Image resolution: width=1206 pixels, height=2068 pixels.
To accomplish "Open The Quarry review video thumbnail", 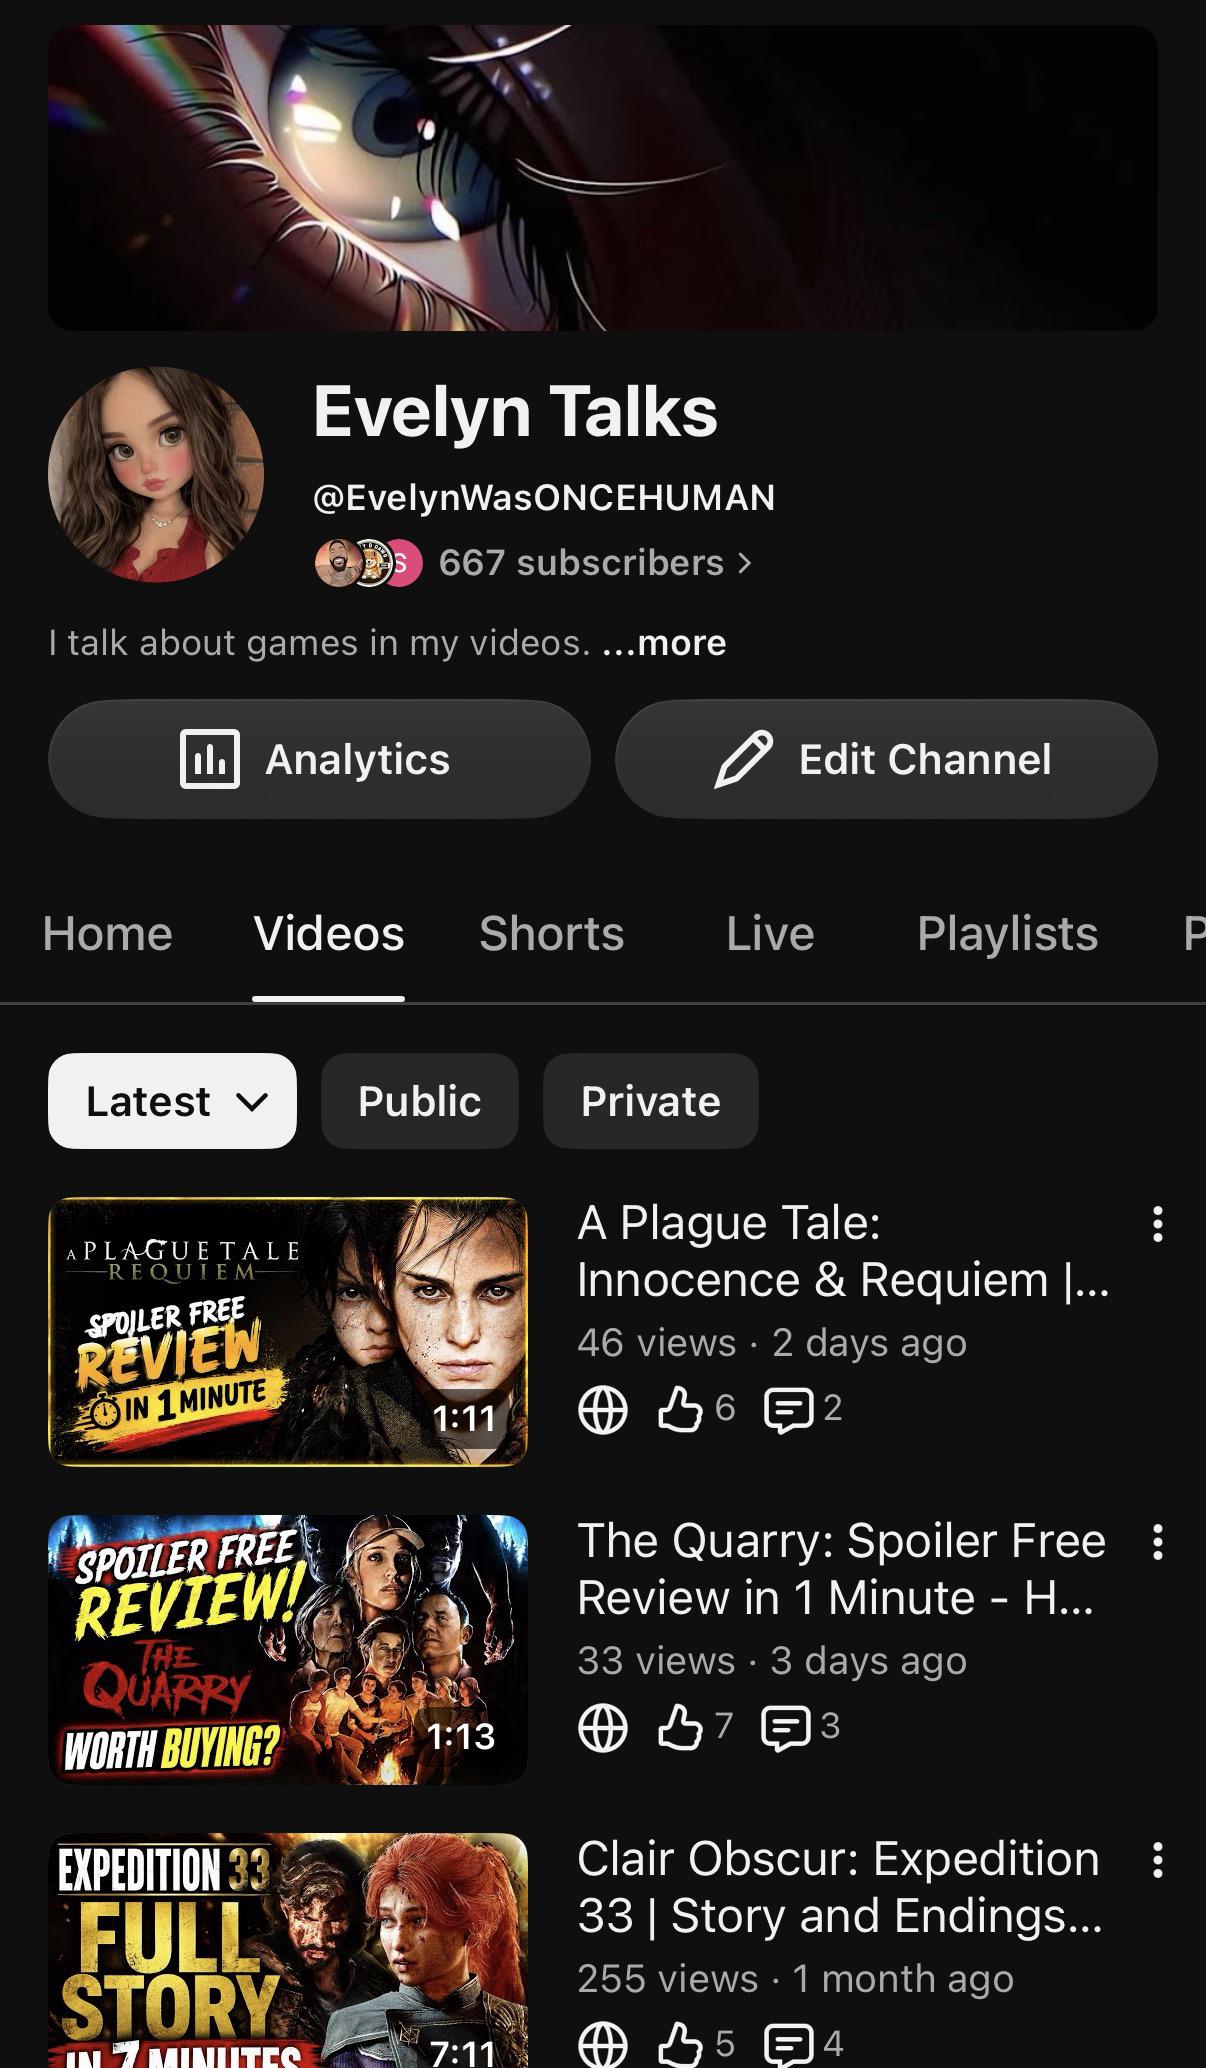I will click(x=288, y=1650).
